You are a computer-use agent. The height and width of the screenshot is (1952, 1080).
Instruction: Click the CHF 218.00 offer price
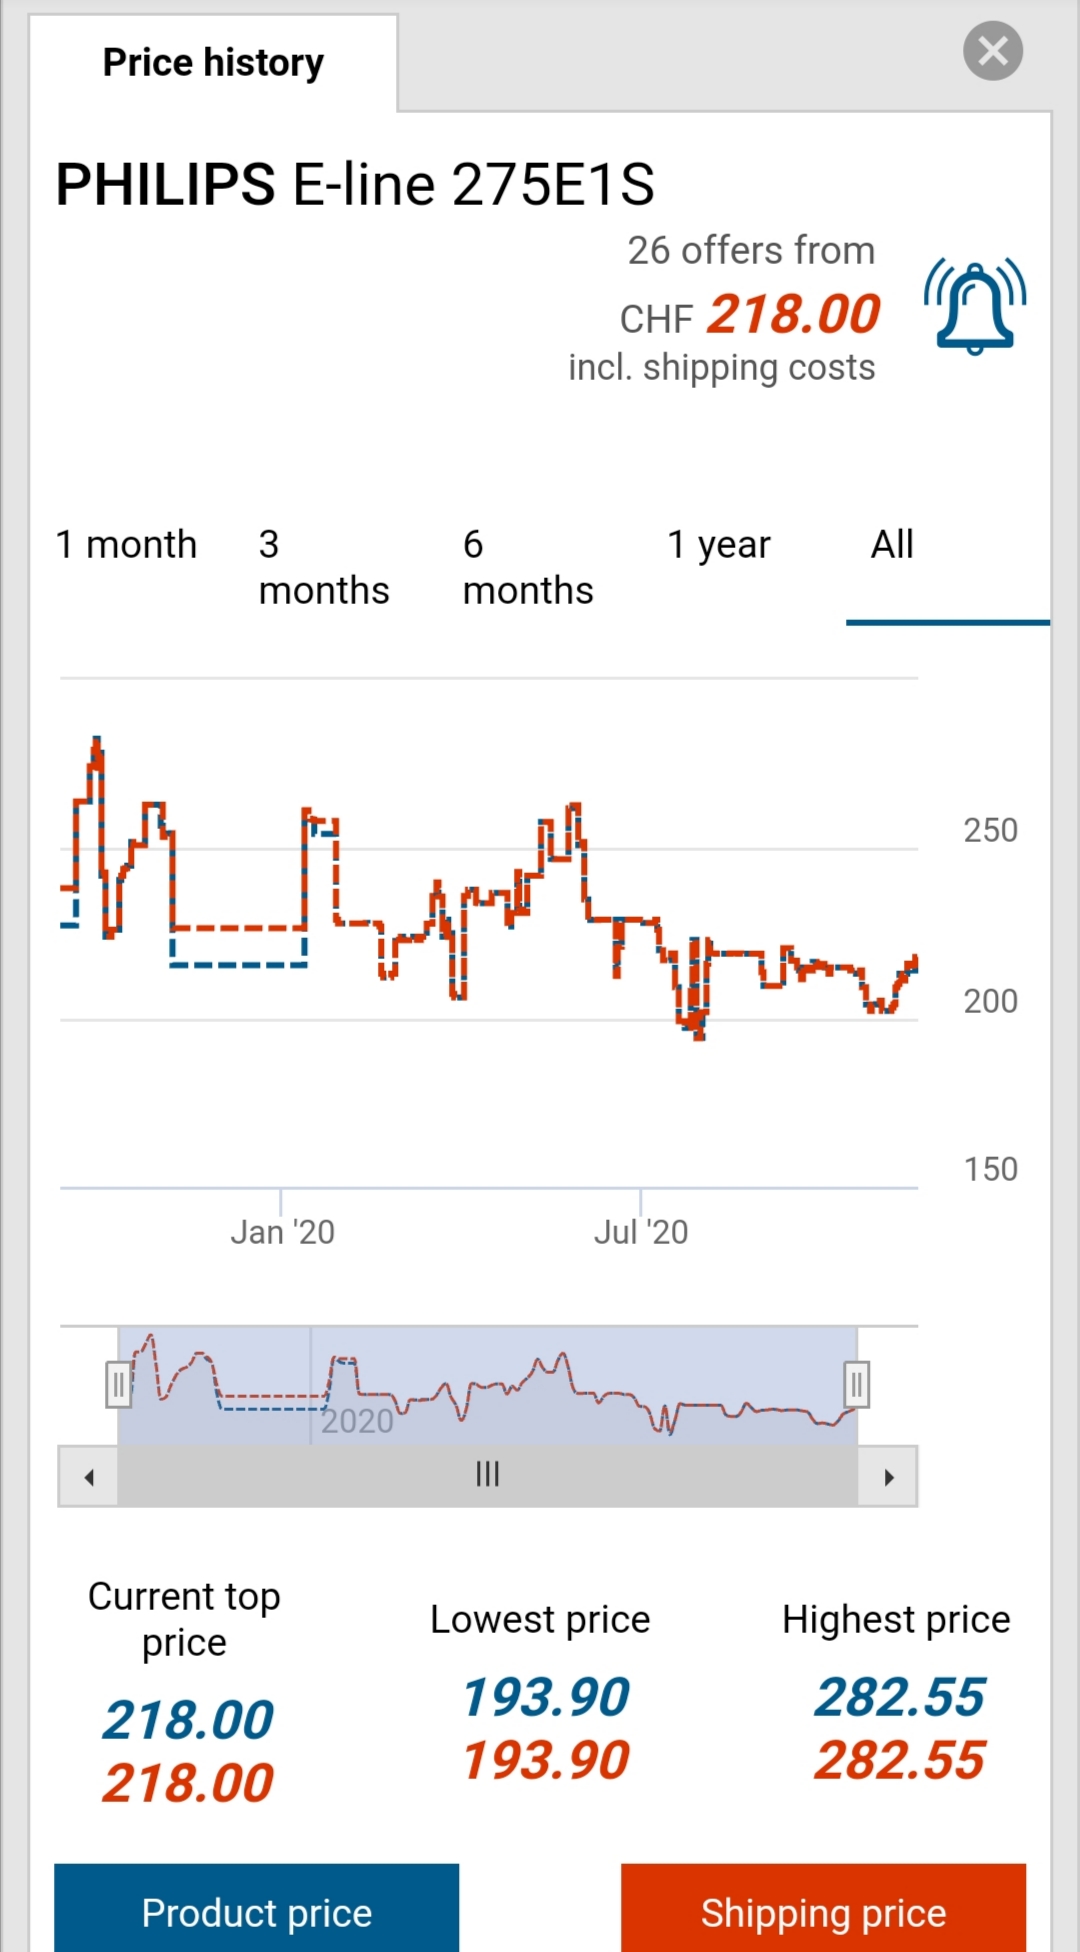pyautogui.click(x=792, y=315)
